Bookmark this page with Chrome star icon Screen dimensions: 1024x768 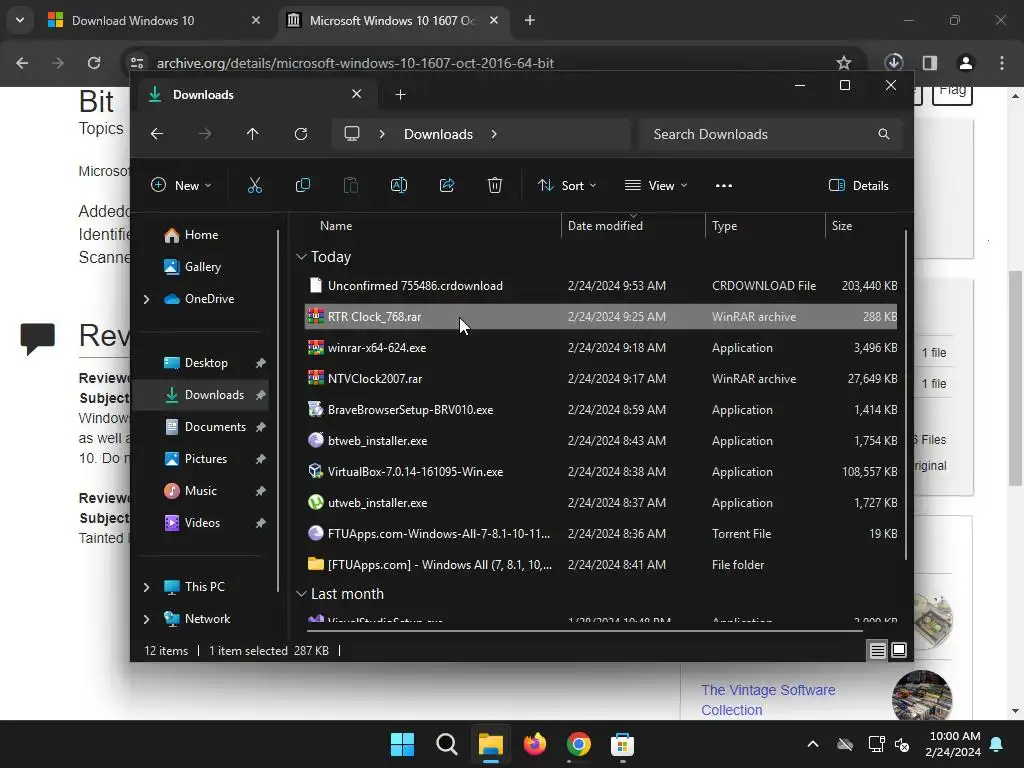tap(844, 63)
